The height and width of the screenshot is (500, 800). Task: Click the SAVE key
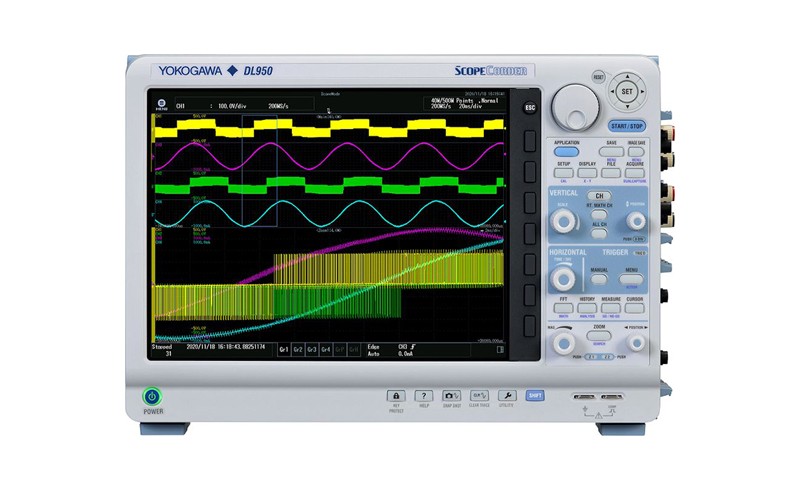611,152
